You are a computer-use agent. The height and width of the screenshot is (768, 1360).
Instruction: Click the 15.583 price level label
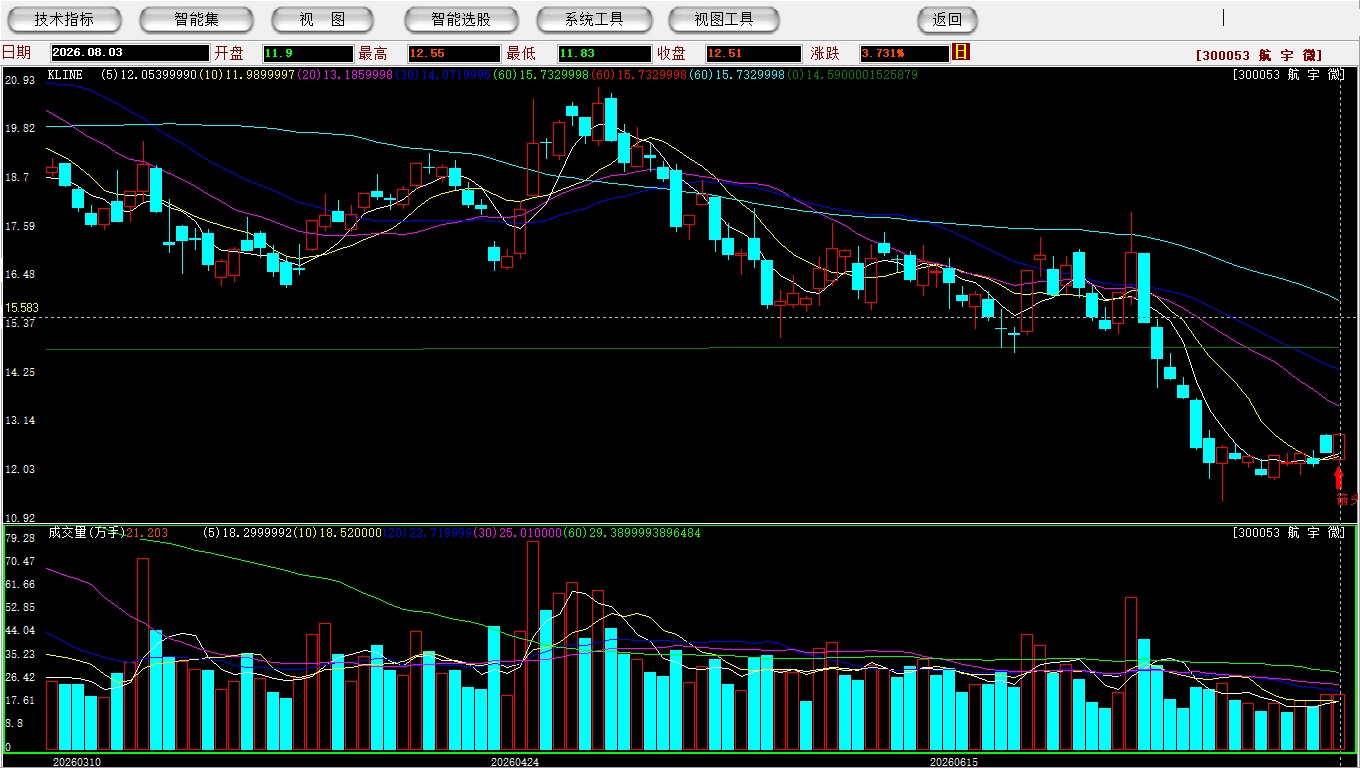tap(21, 309)
